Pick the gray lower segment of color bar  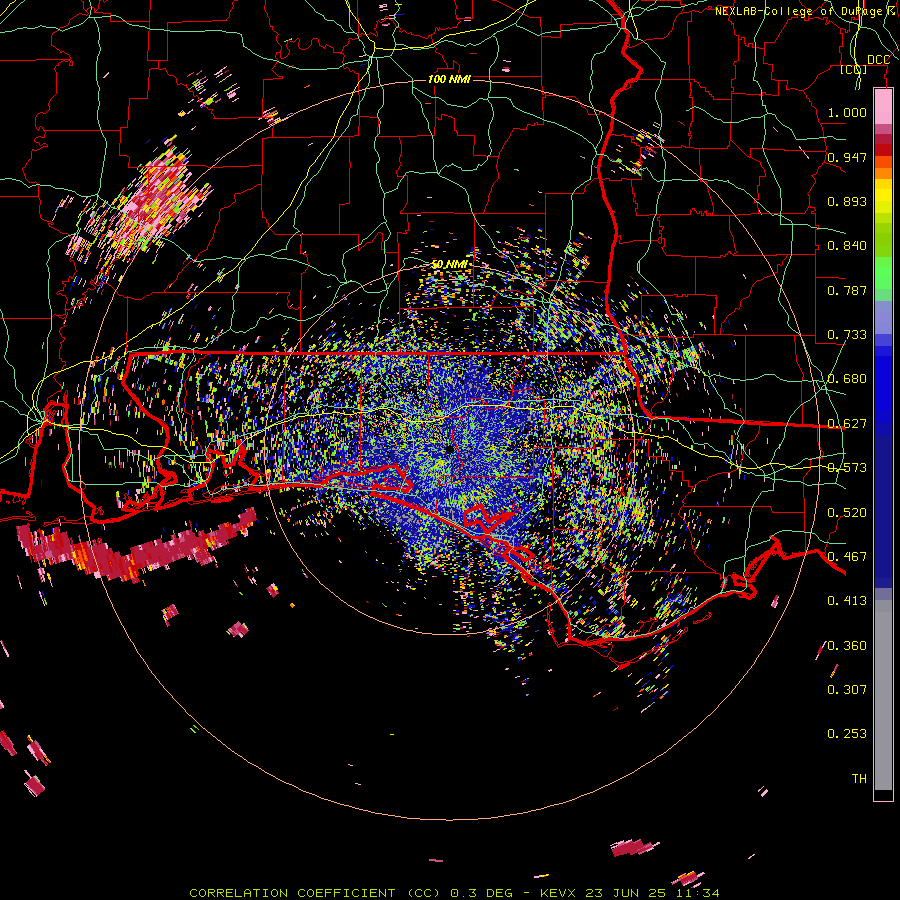(883, 695)
